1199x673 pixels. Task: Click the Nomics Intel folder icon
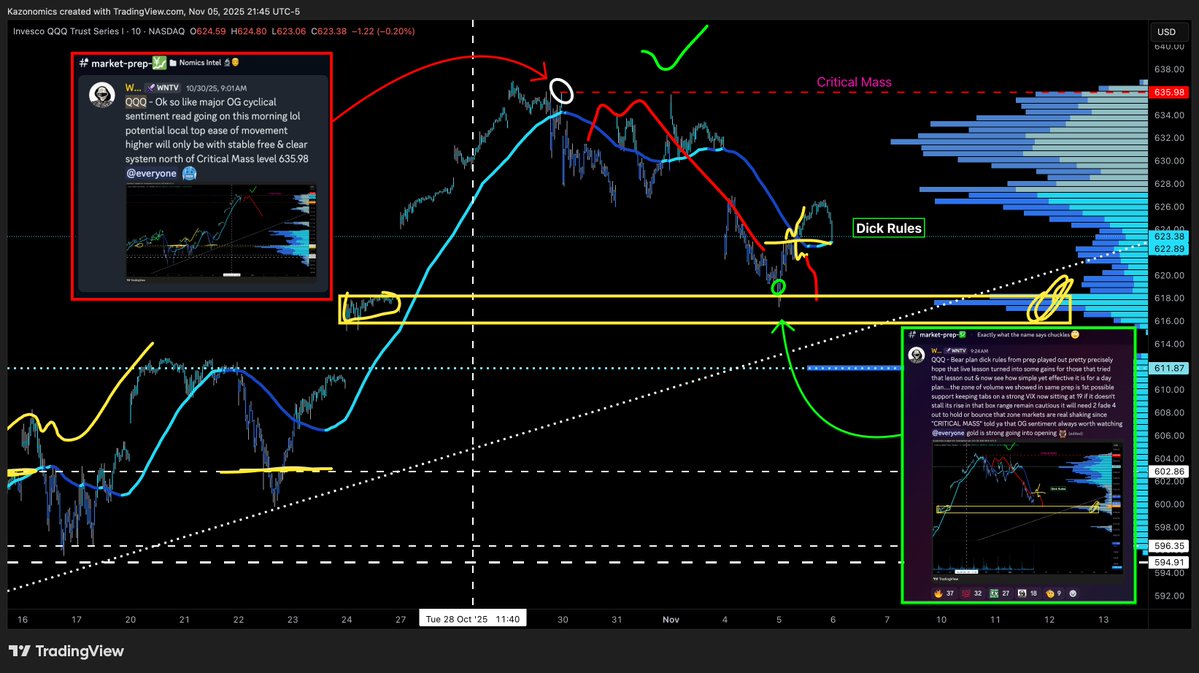coord(174,63)
